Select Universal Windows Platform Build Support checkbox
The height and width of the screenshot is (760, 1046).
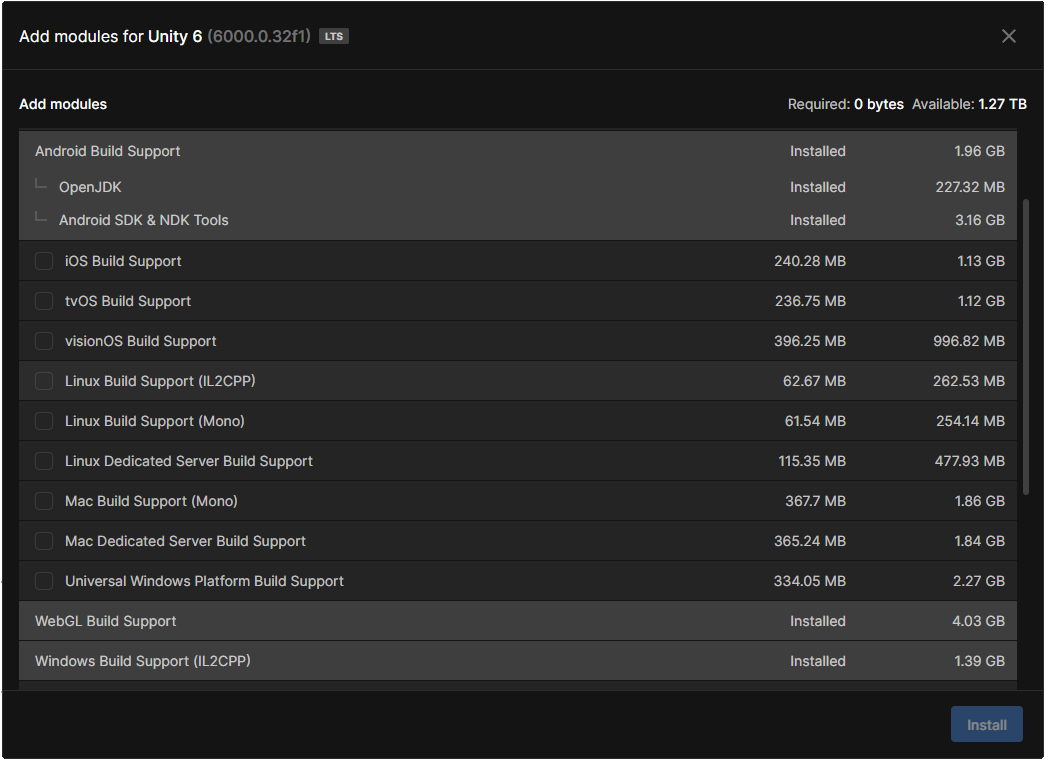pos(44,581)
